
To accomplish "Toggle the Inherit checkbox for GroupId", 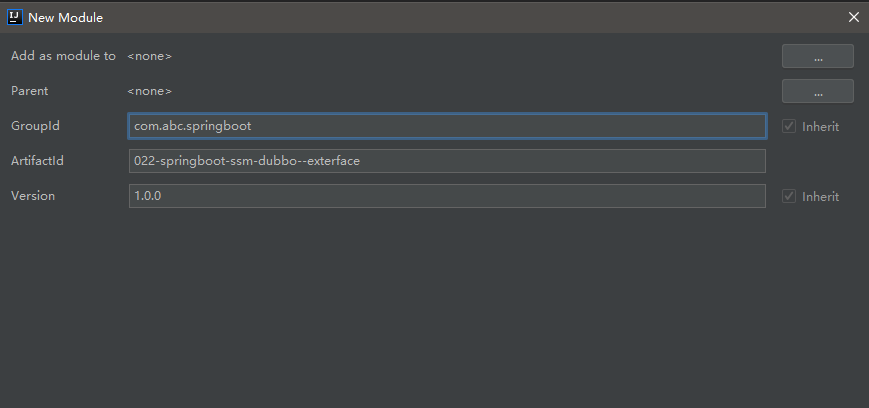I will (x=789, y=127).
